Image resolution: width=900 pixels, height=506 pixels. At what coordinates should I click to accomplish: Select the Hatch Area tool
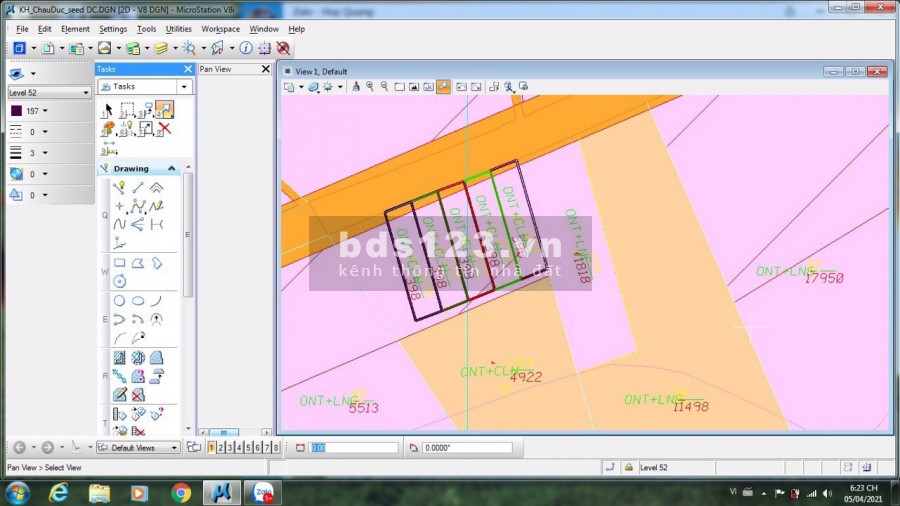coord(119,358)
